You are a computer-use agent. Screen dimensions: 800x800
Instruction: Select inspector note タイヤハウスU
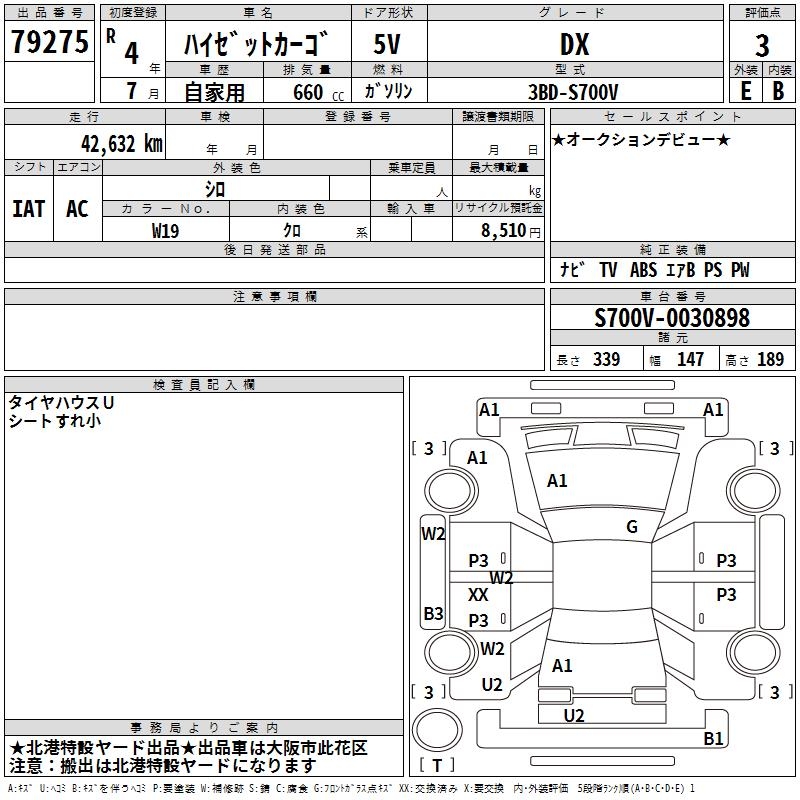[x=61, y=403]
